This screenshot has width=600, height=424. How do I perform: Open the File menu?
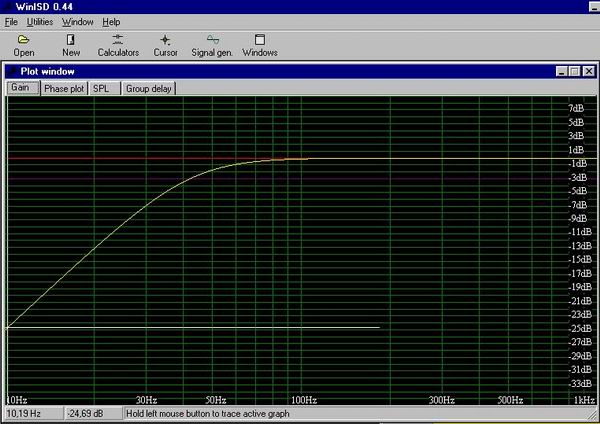(11, 22)
